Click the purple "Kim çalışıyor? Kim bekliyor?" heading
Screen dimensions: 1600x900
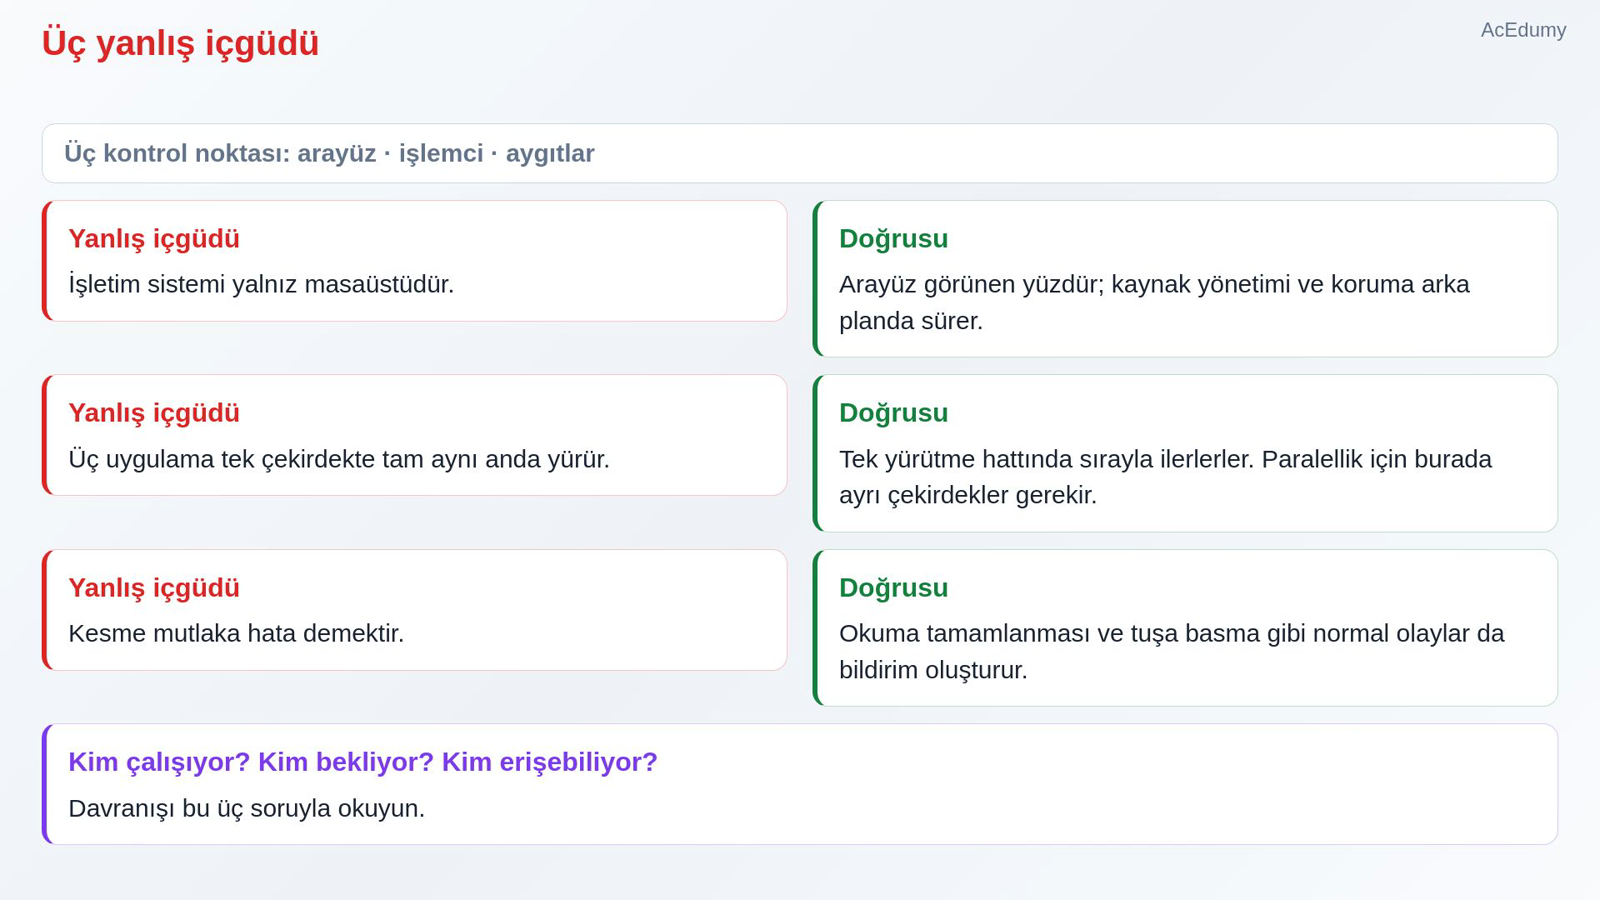(363, 762)
